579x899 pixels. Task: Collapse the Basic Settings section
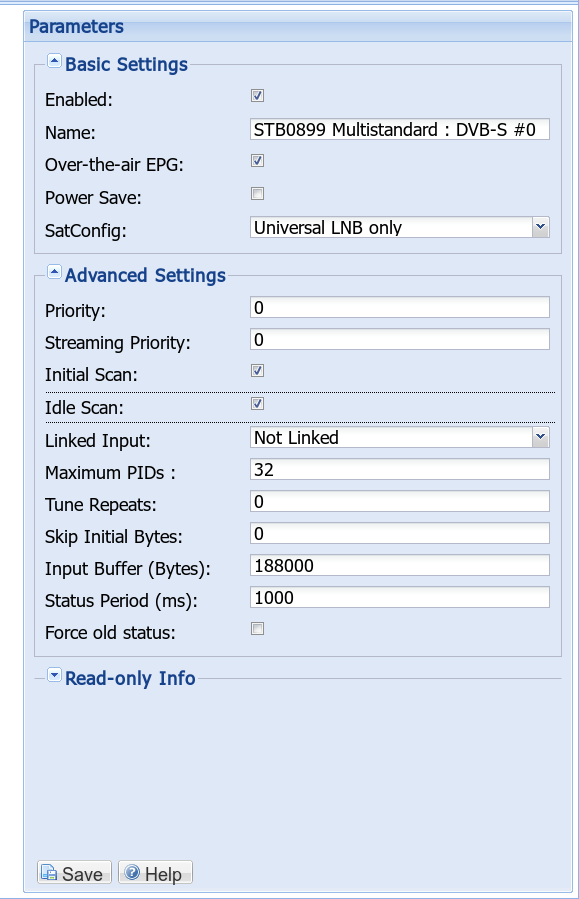(54, 60)
